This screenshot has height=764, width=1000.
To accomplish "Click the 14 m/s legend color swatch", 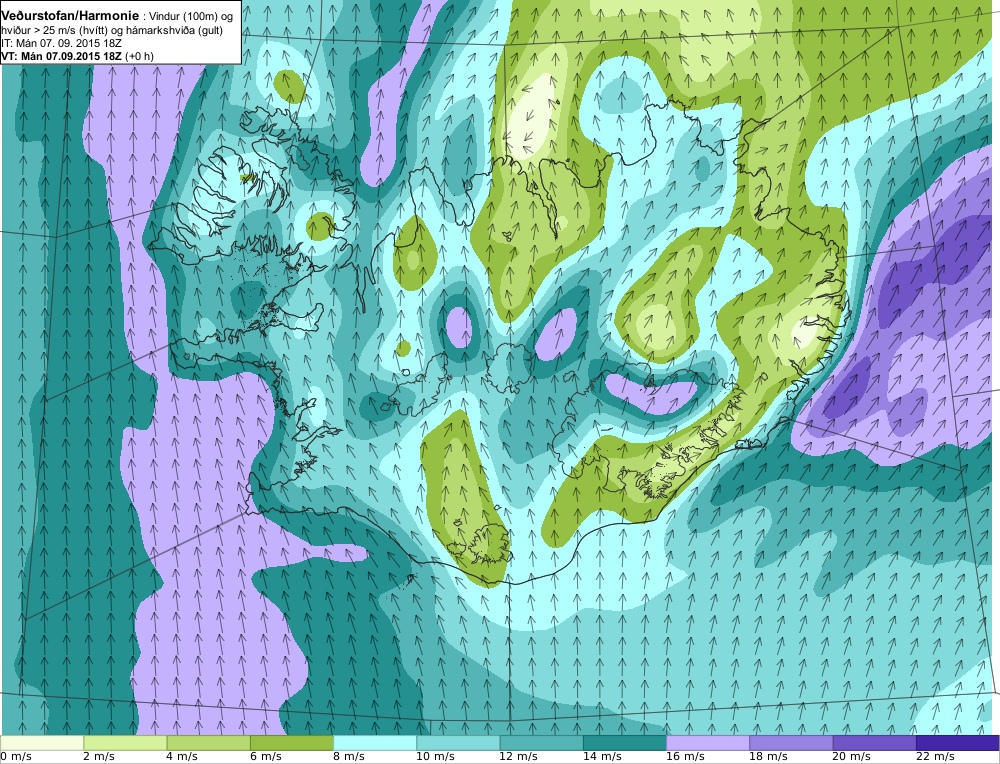I will pos(624,743).
